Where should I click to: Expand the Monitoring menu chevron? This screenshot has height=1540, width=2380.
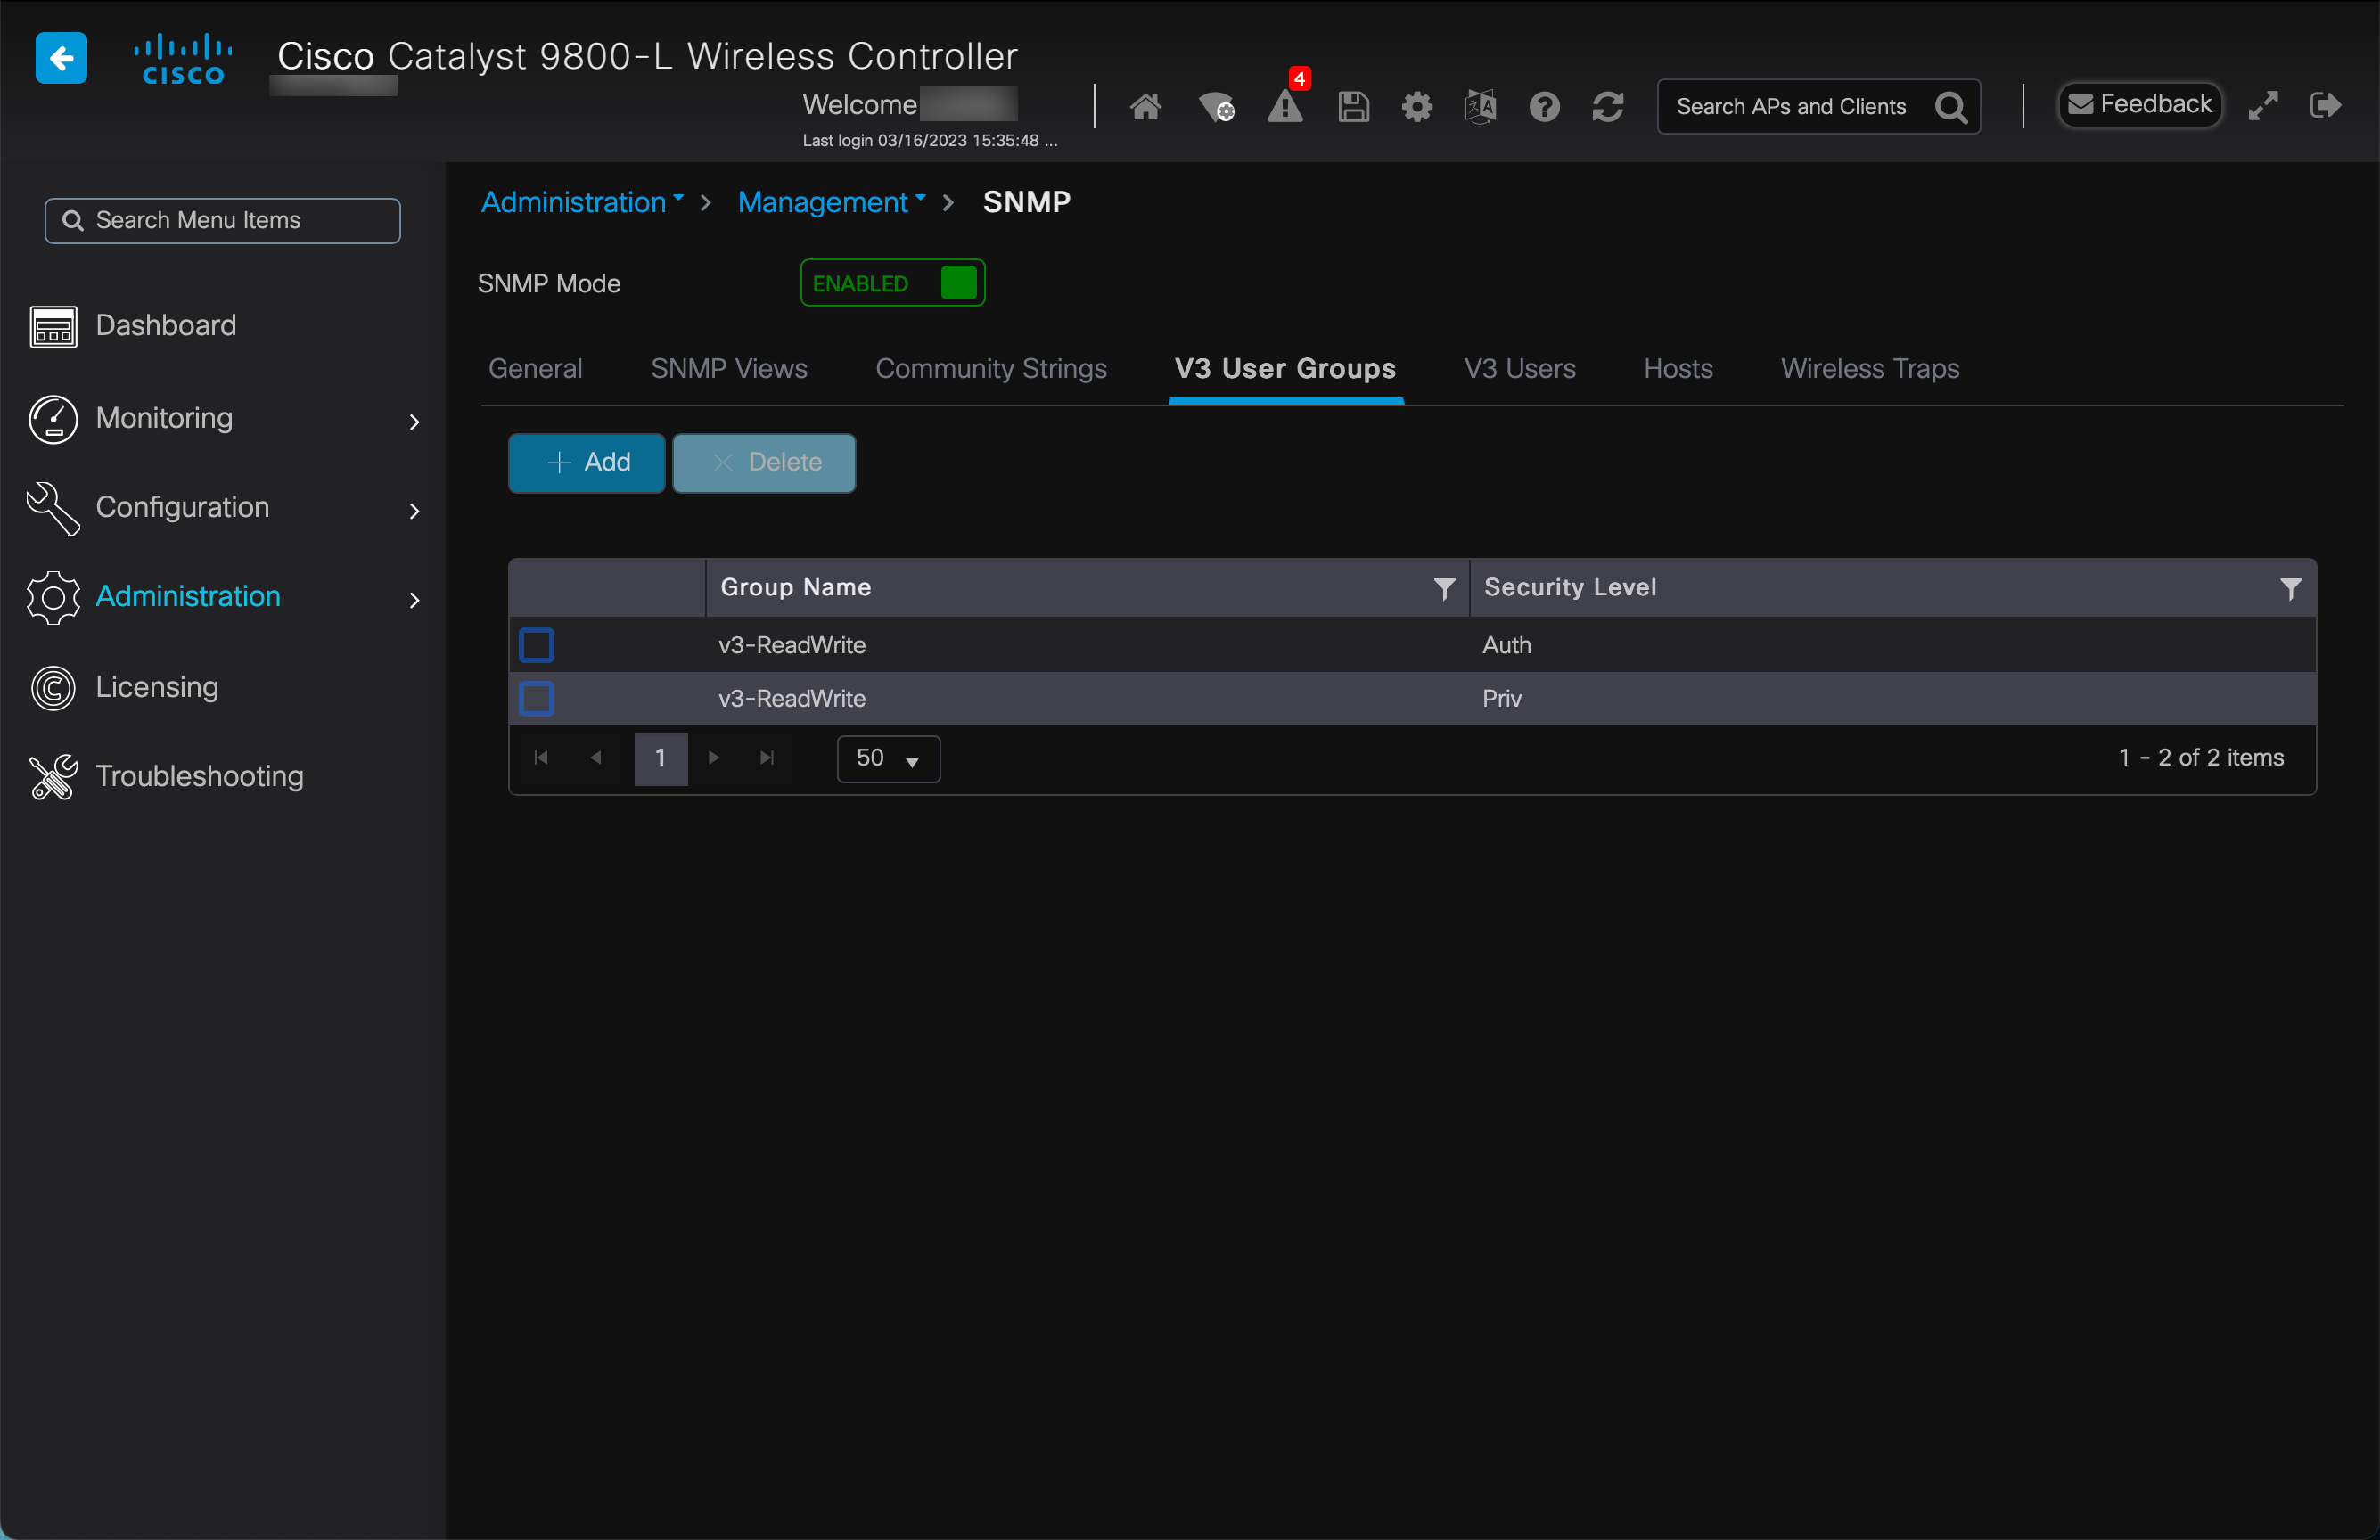point(414,422)
